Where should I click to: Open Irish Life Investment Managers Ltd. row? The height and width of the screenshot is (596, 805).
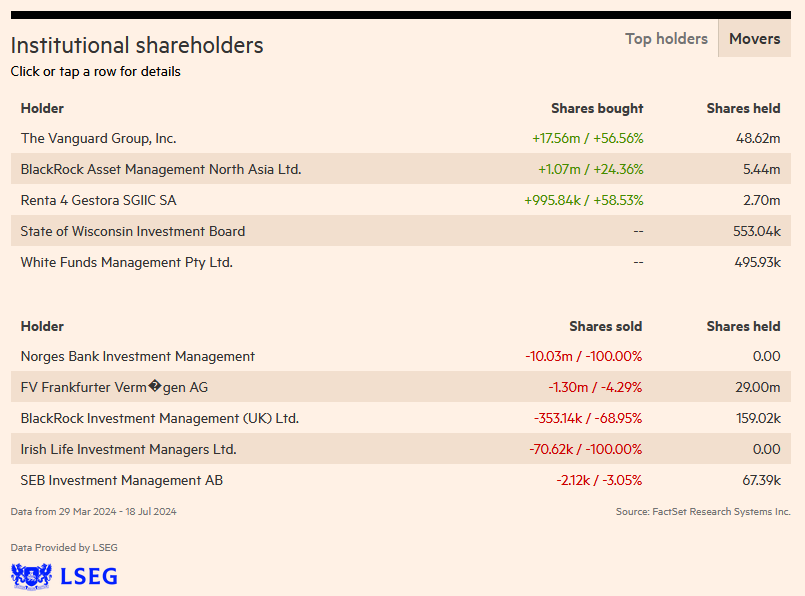(x=128, y=449)
